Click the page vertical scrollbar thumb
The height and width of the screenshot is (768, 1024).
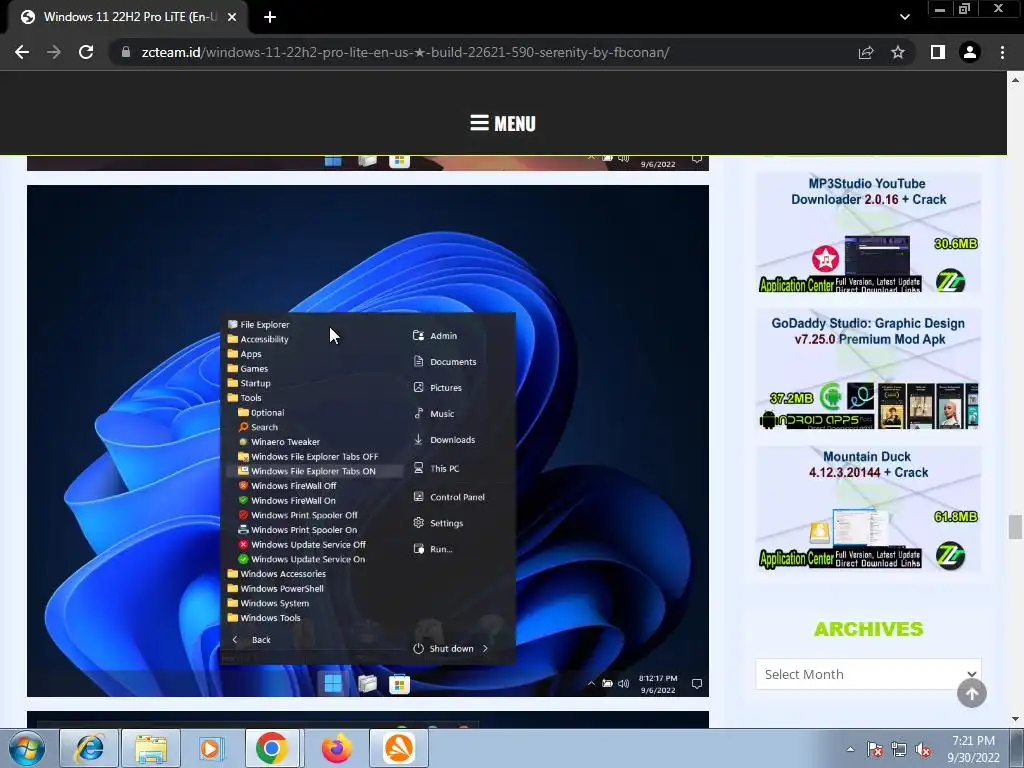pyautogui.click(x=1015, y=526)
